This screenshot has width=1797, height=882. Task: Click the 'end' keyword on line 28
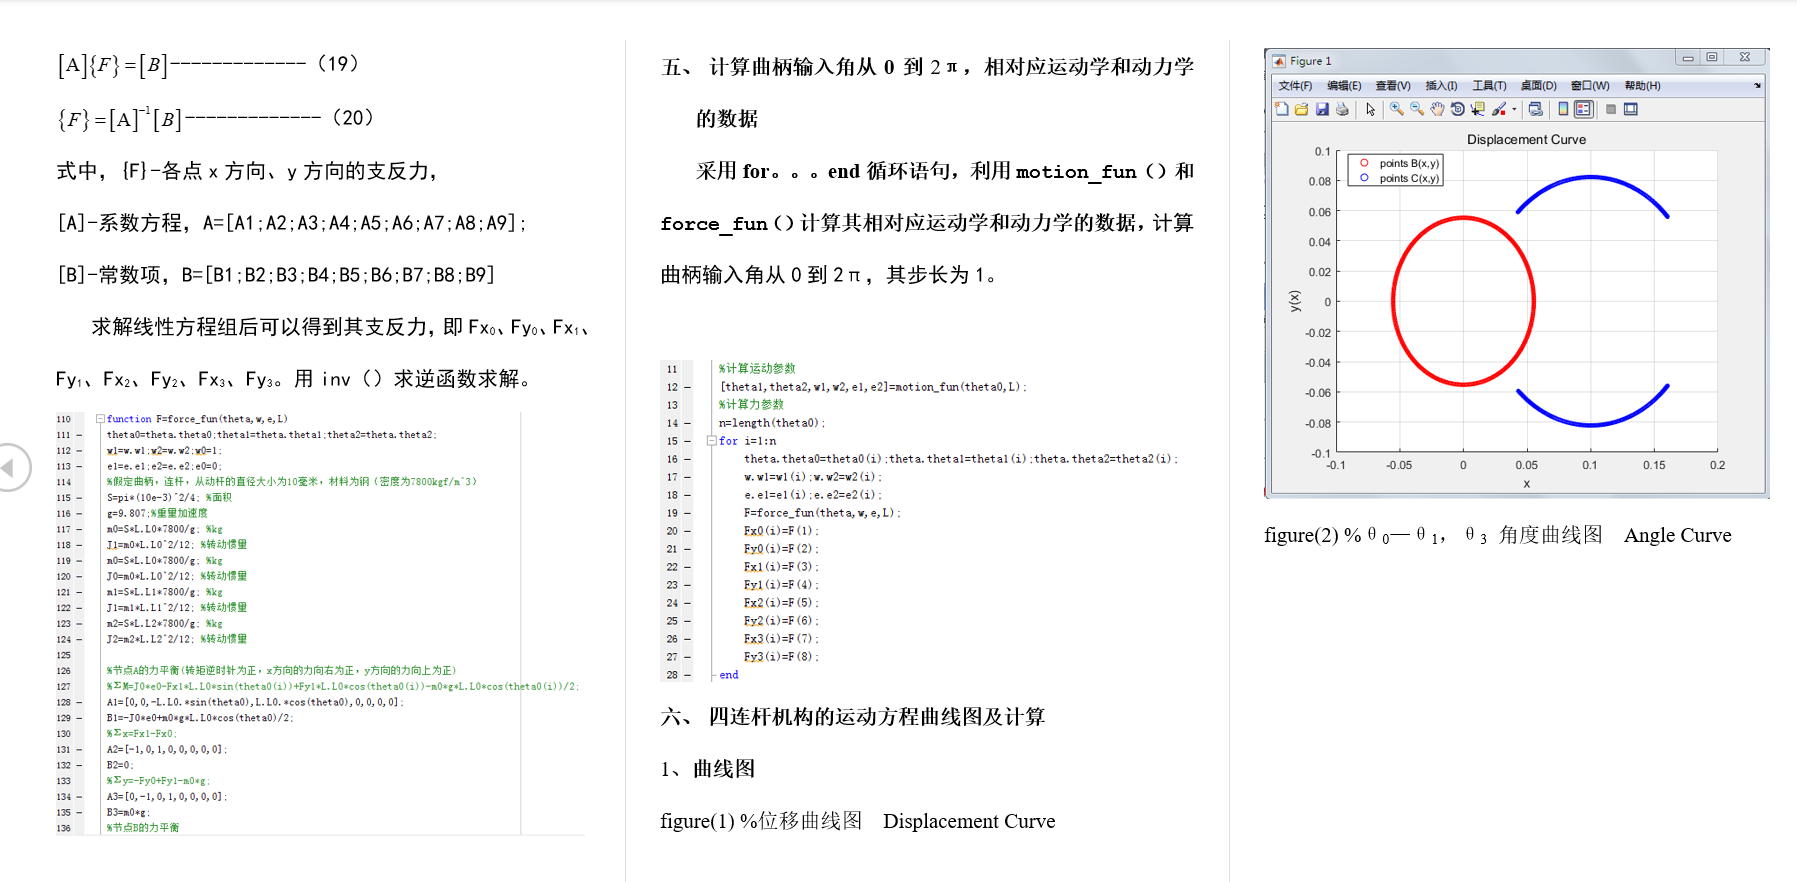pos(729,675)
